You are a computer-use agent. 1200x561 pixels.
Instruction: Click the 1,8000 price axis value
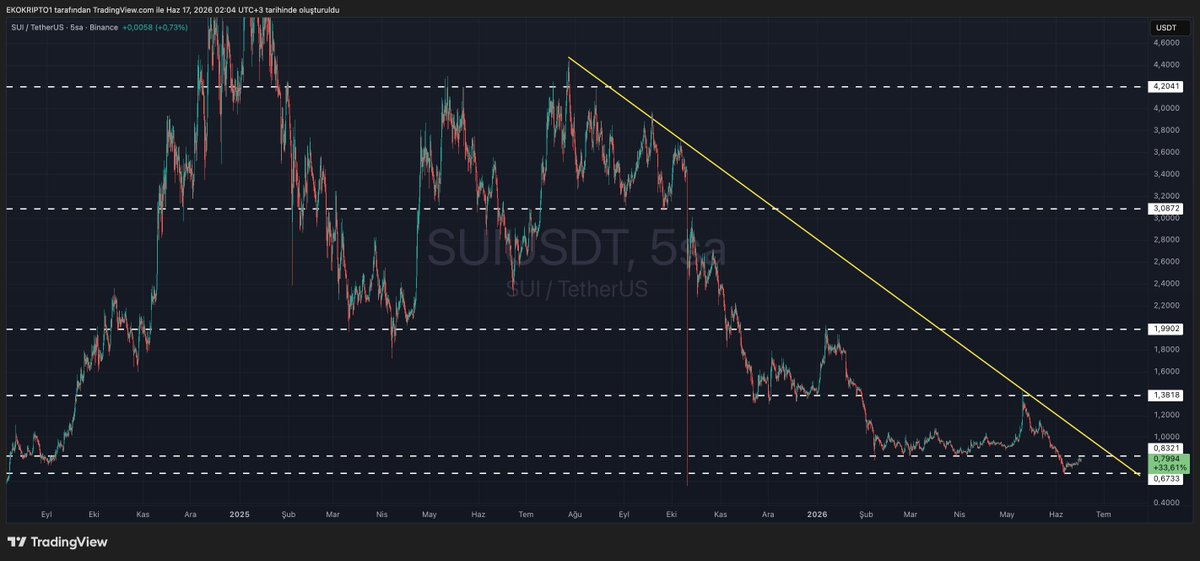(x=1166, y=349)
